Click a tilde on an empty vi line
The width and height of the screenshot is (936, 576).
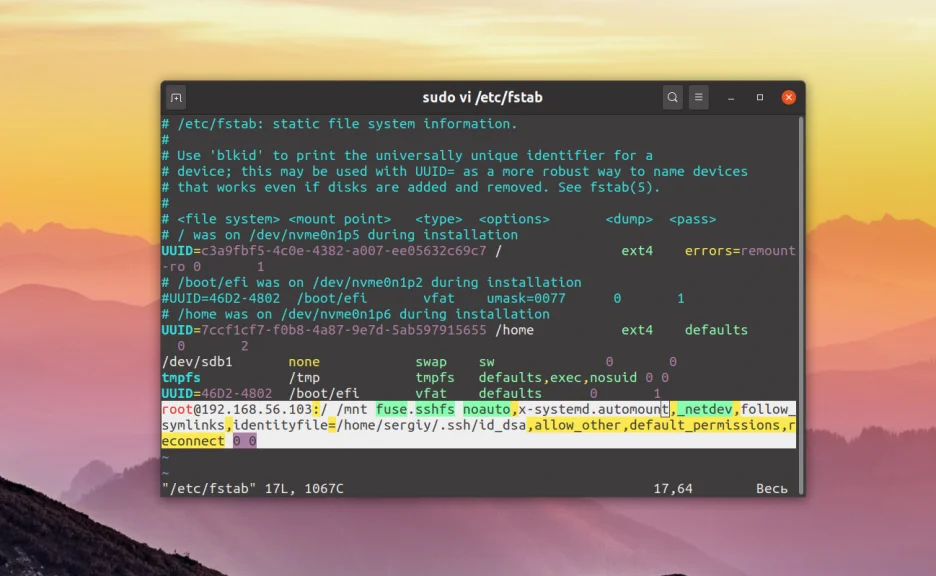point(164,458)
